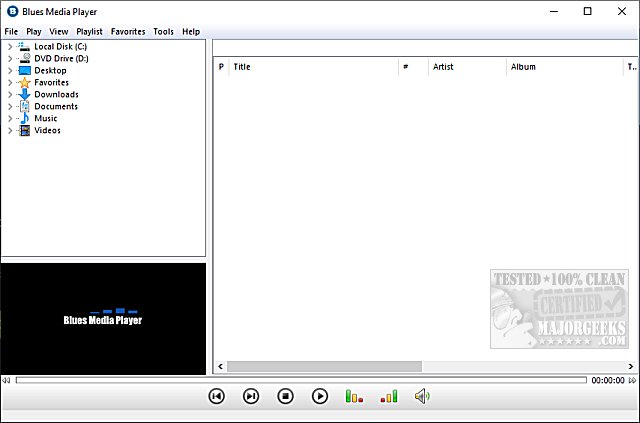Click the playlist scrollbar right arrow
Viewport: 640px width, 423px height.
[x=631, y=366]
